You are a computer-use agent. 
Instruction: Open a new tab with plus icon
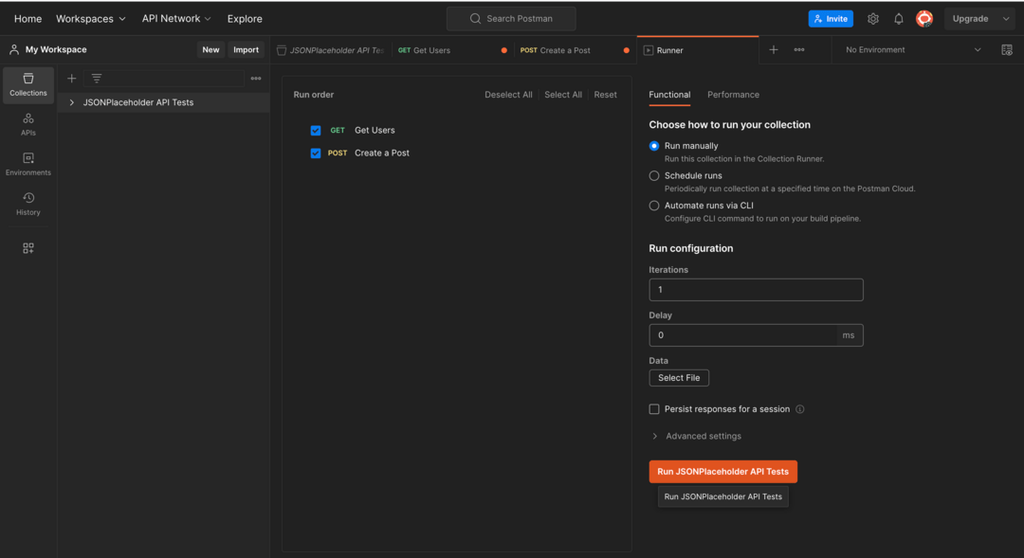point(773,50)
